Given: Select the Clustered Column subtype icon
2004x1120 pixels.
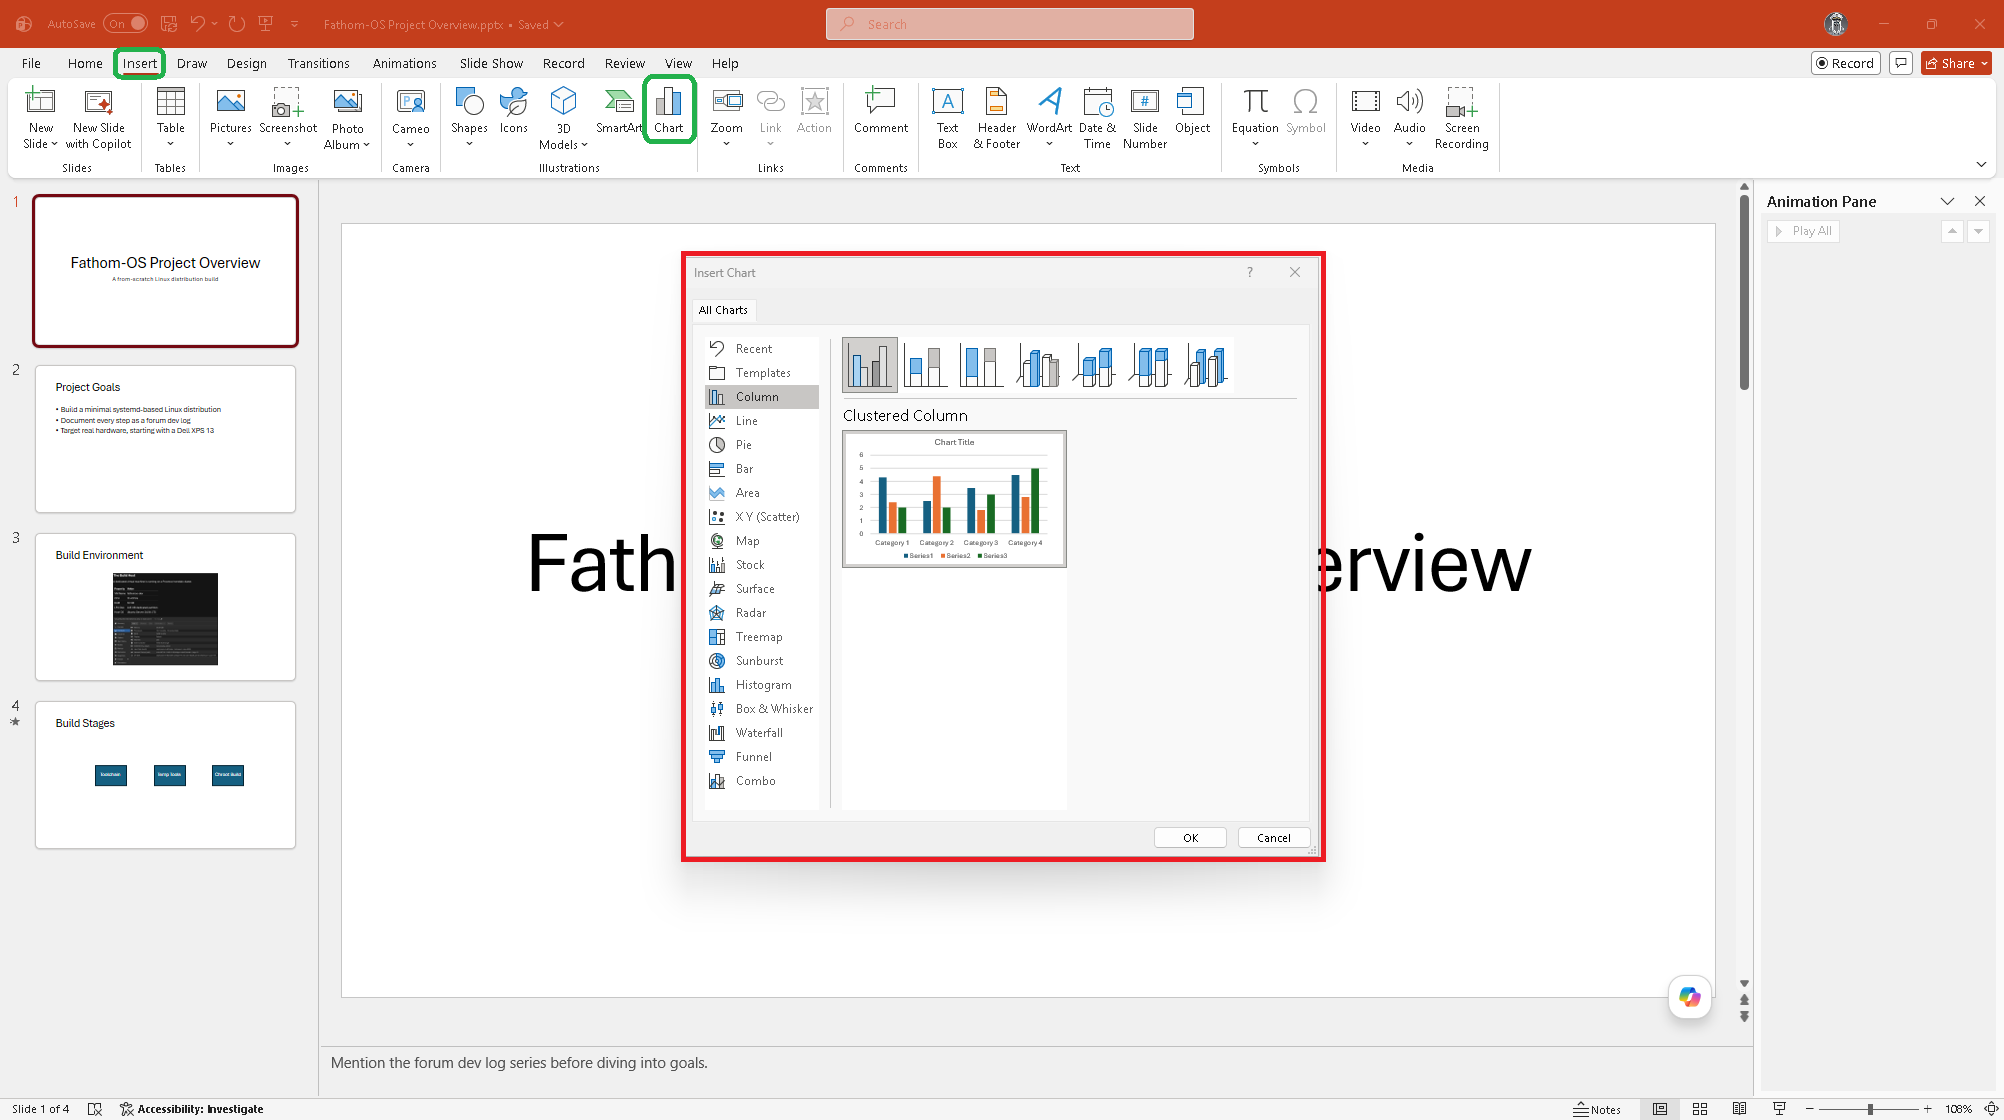Looking at the screenshot, I should click(870, 365).
